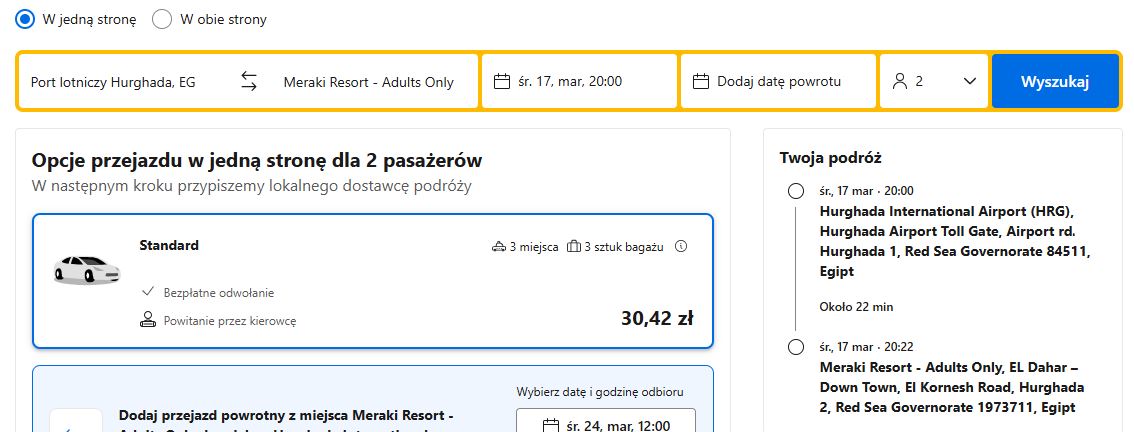
Task: Open return pickup date 'śr. 24, mar, 12:00'
Action: (x=606, y=420)
